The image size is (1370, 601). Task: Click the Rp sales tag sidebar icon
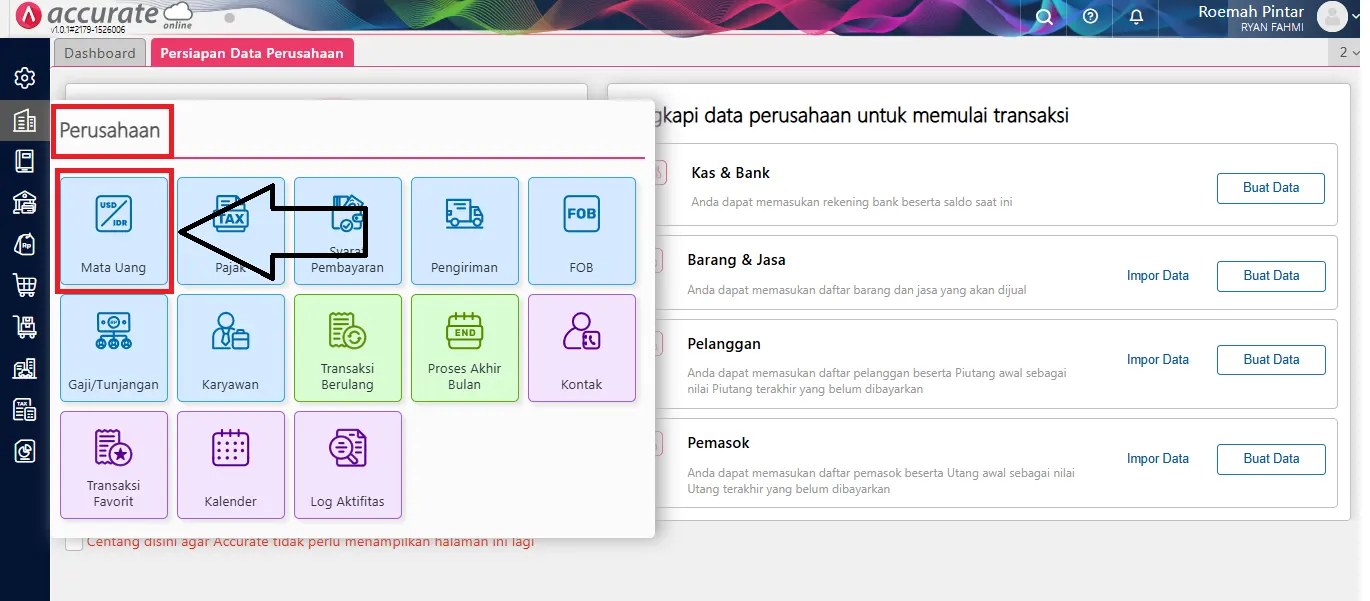click(24, 244)
